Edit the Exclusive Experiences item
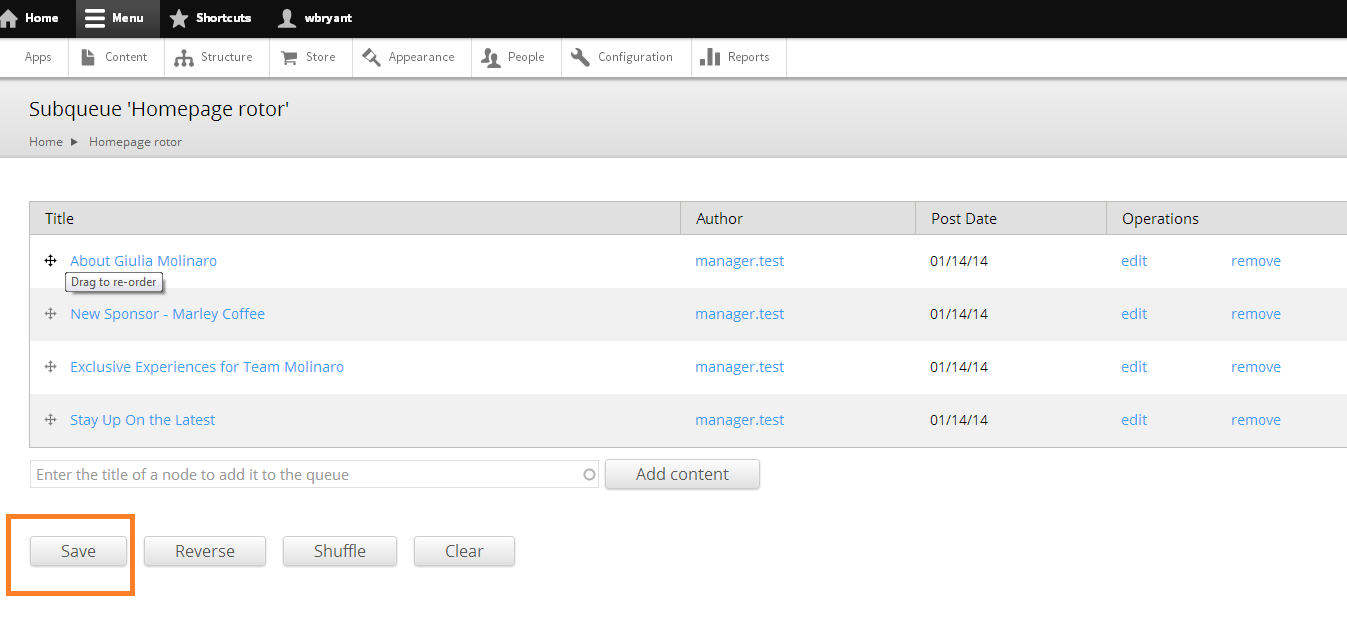1347x636 pixels. tap(1134, 367)
